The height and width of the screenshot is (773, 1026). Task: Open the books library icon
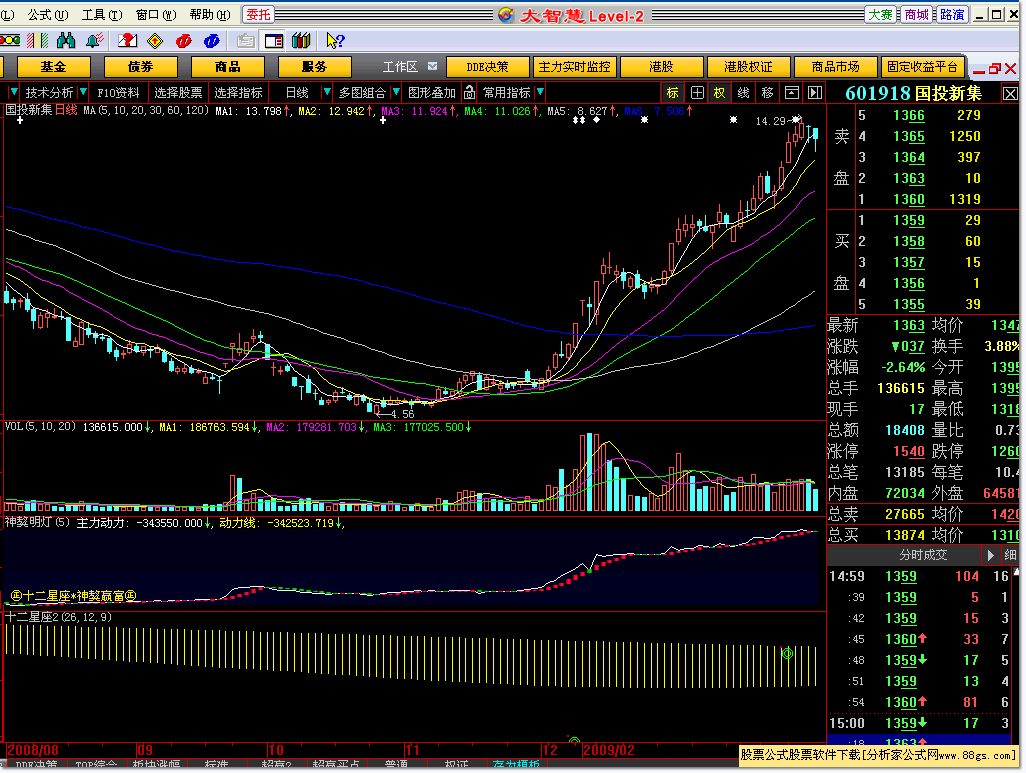(302, 41)
